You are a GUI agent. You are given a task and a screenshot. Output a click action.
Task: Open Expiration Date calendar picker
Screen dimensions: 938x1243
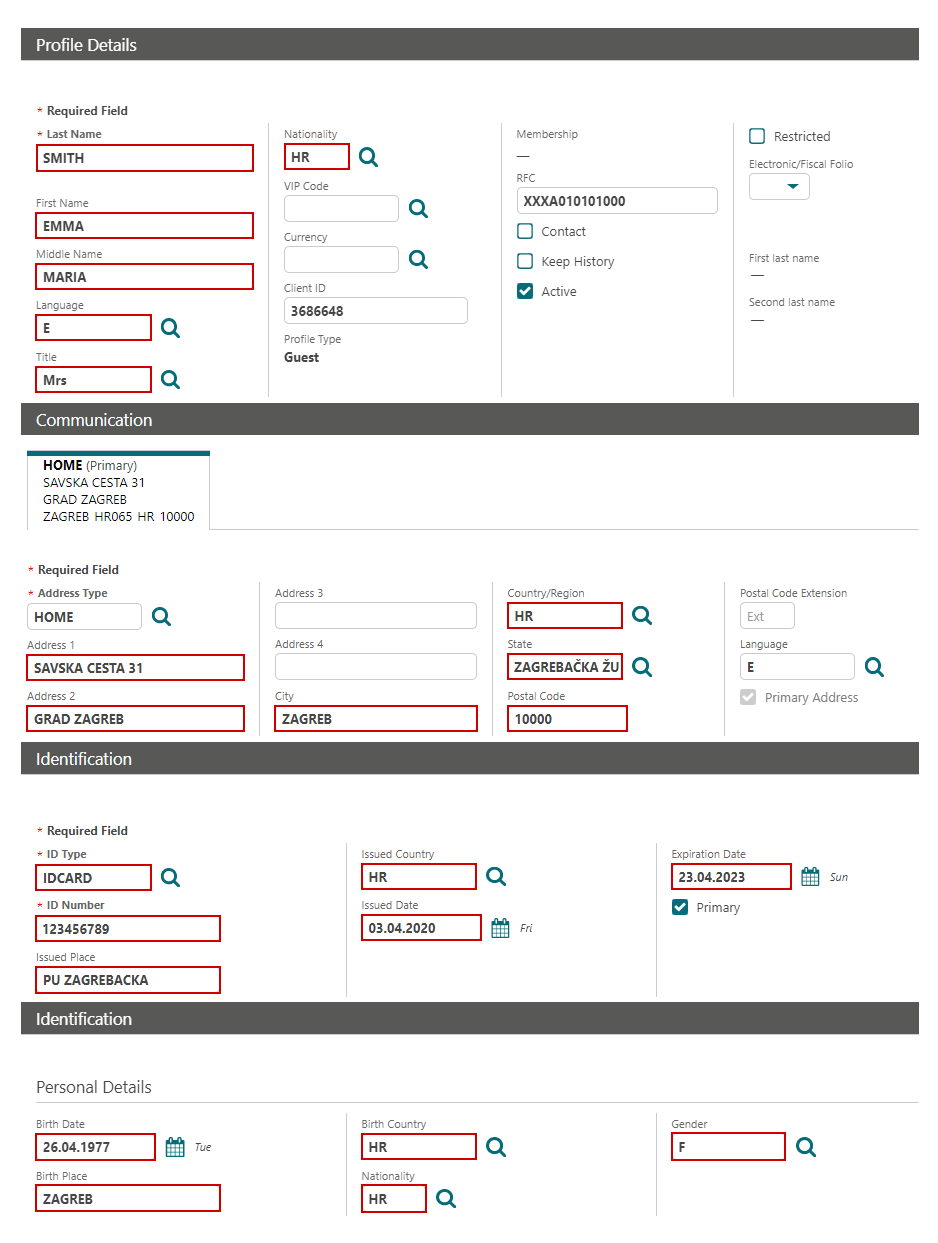[x=811, y=877]
